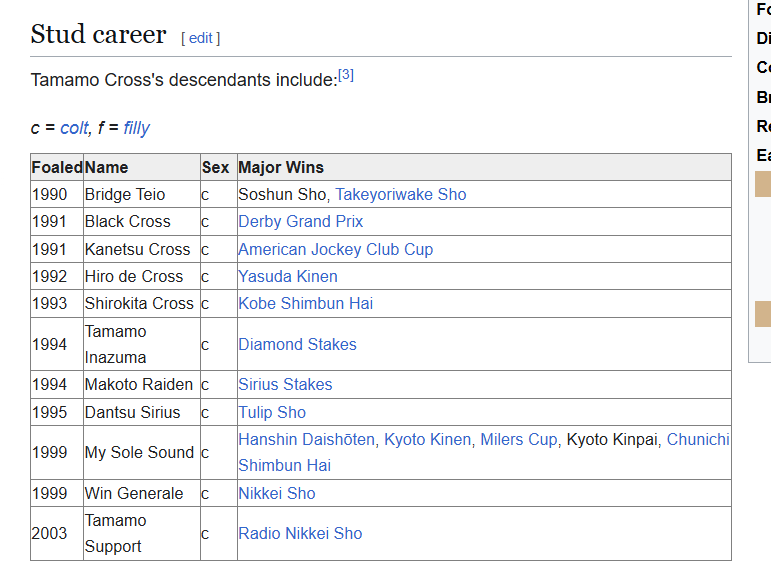Open the Hanshin Daishōten link
The image size is (771, 582).
coord(307,439)
